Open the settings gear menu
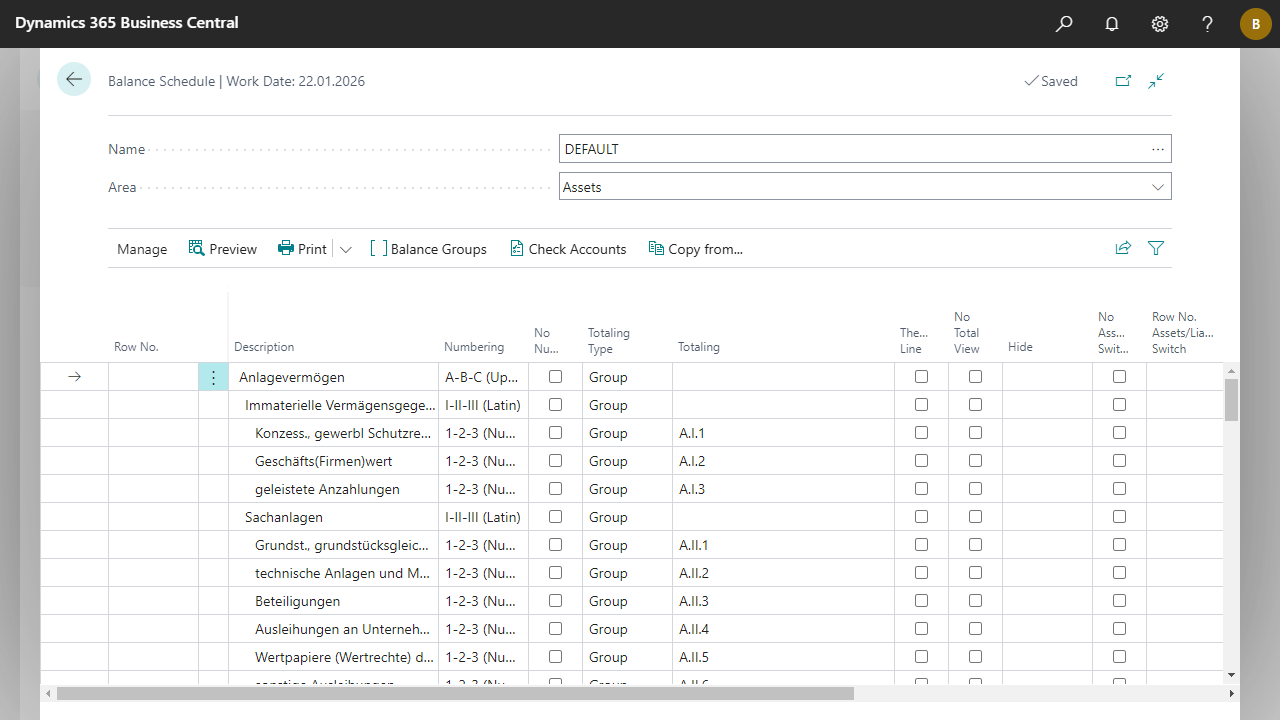Screen dimensions: 1280x720 click(x=1160, y=24)
